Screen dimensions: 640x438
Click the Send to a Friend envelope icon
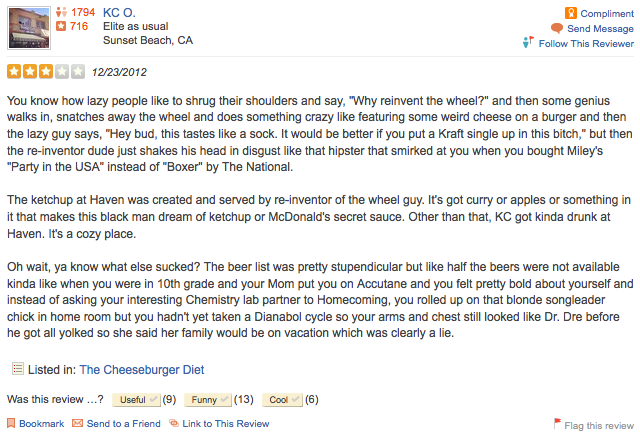[77, 424]
